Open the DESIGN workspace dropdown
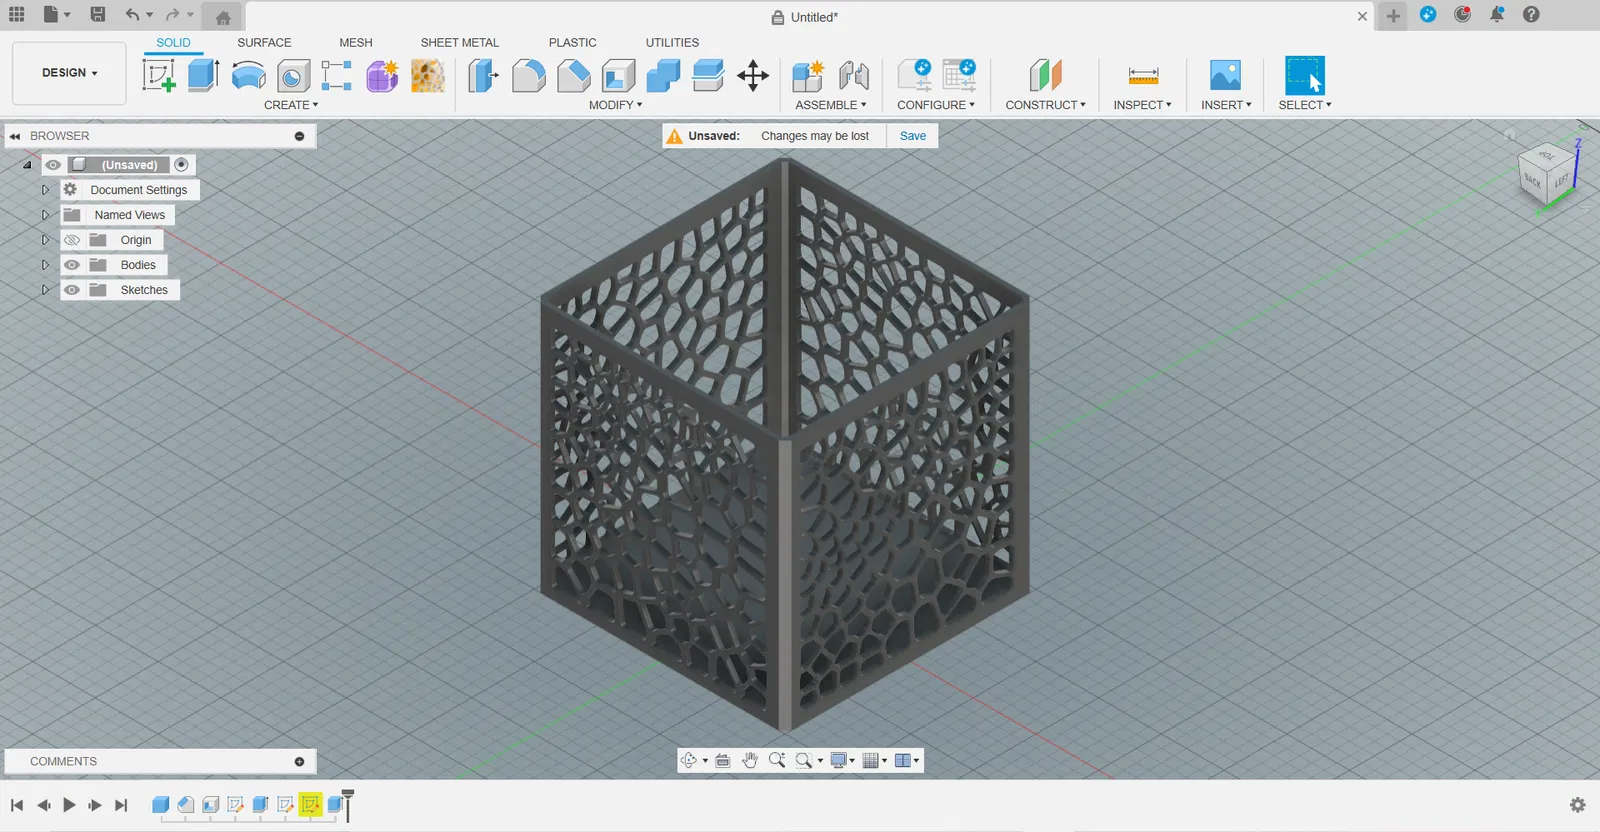Screen dimensions: 1600x832 (69, 73)
